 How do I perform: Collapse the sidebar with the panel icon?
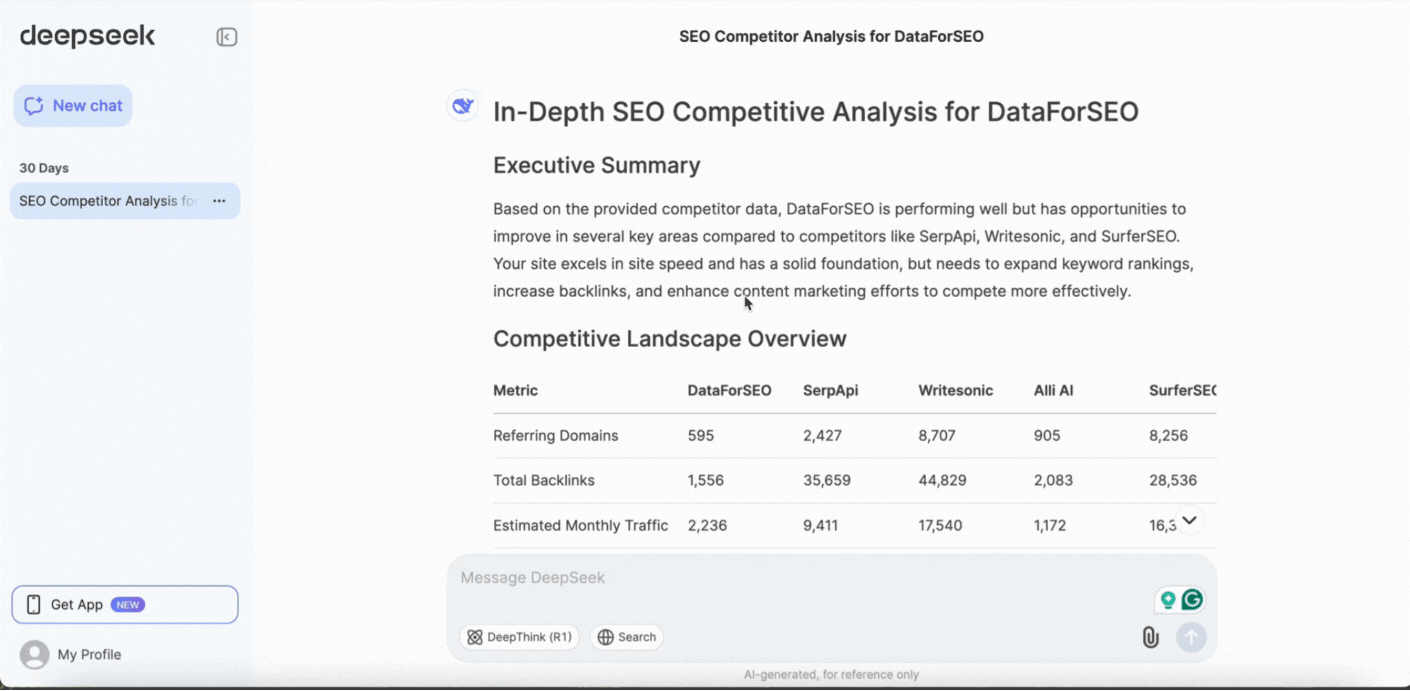click(x=227, y=37)
